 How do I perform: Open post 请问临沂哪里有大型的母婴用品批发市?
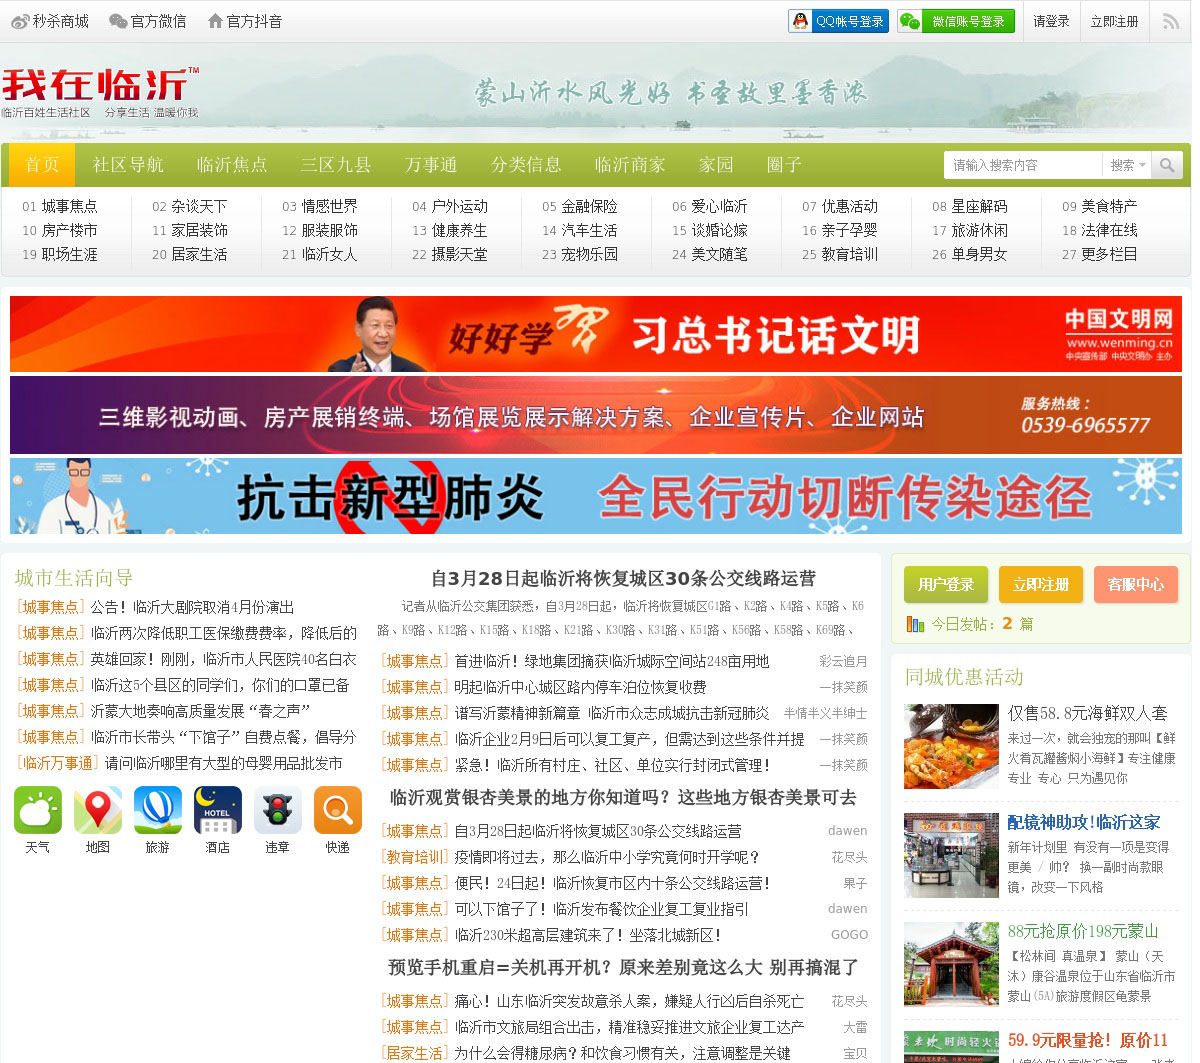(x=223, y=763)
